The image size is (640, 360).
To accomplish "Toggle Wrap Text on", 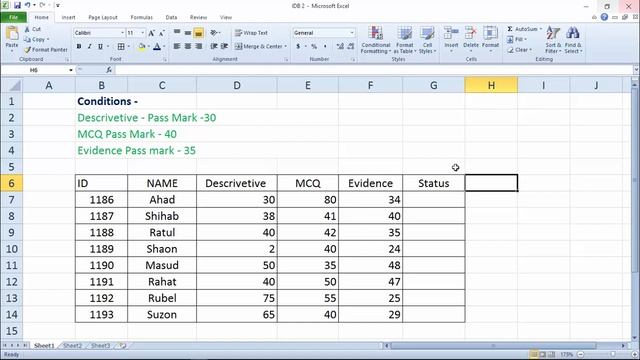I will (251, 33).
